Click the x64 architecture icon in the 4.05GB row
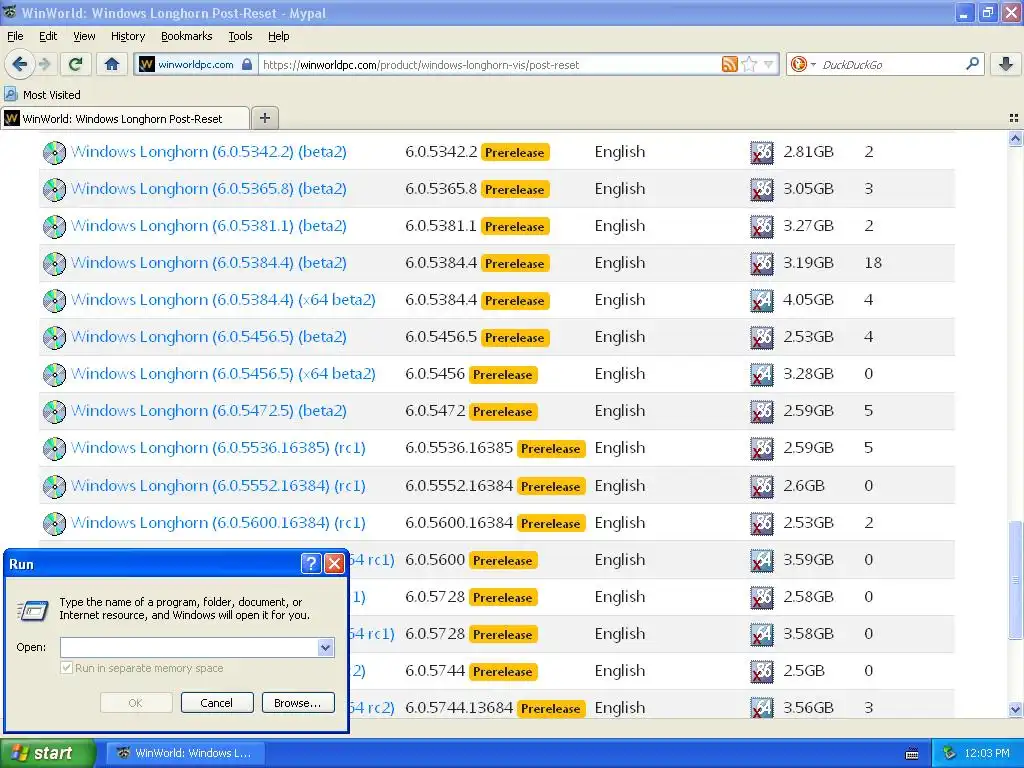This screenshot has width=1024, height=768. 761,300
